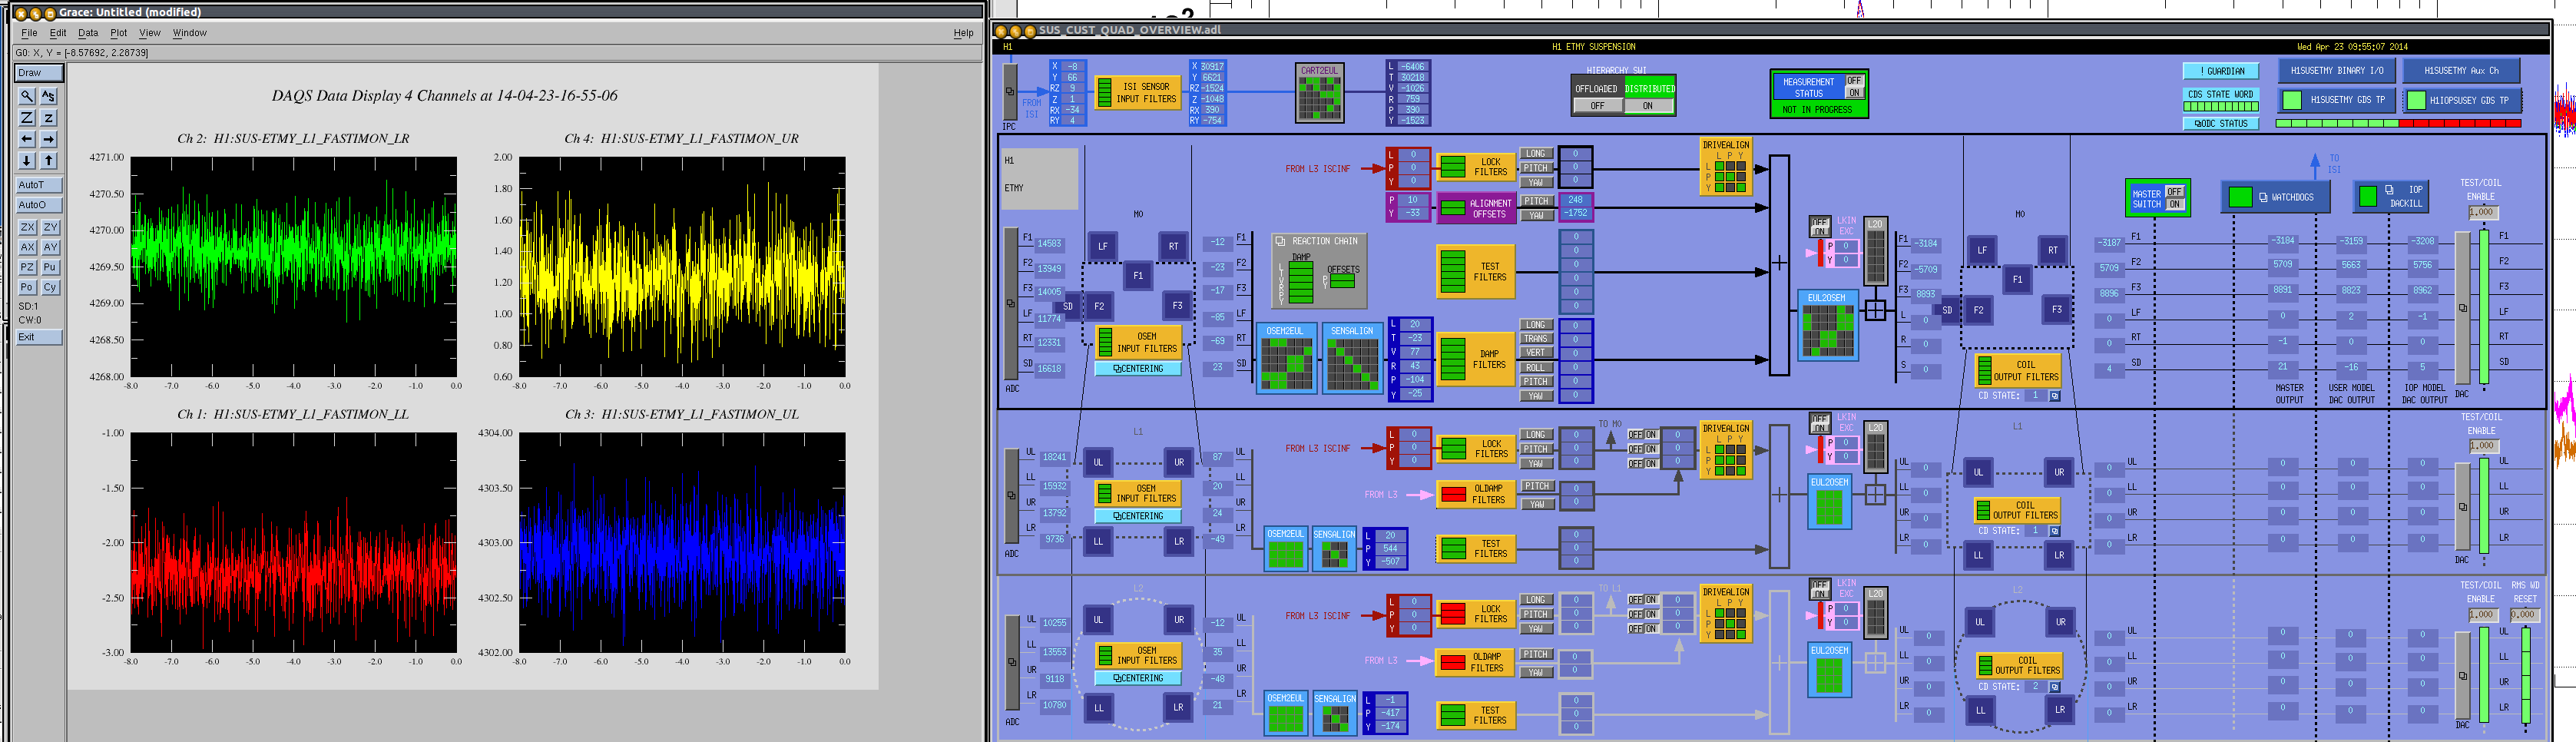The height and width of the screenshot is (742, 2576).
Task: Open the L1 EUL2OSEM matrix
Action: coord(1829,502)
